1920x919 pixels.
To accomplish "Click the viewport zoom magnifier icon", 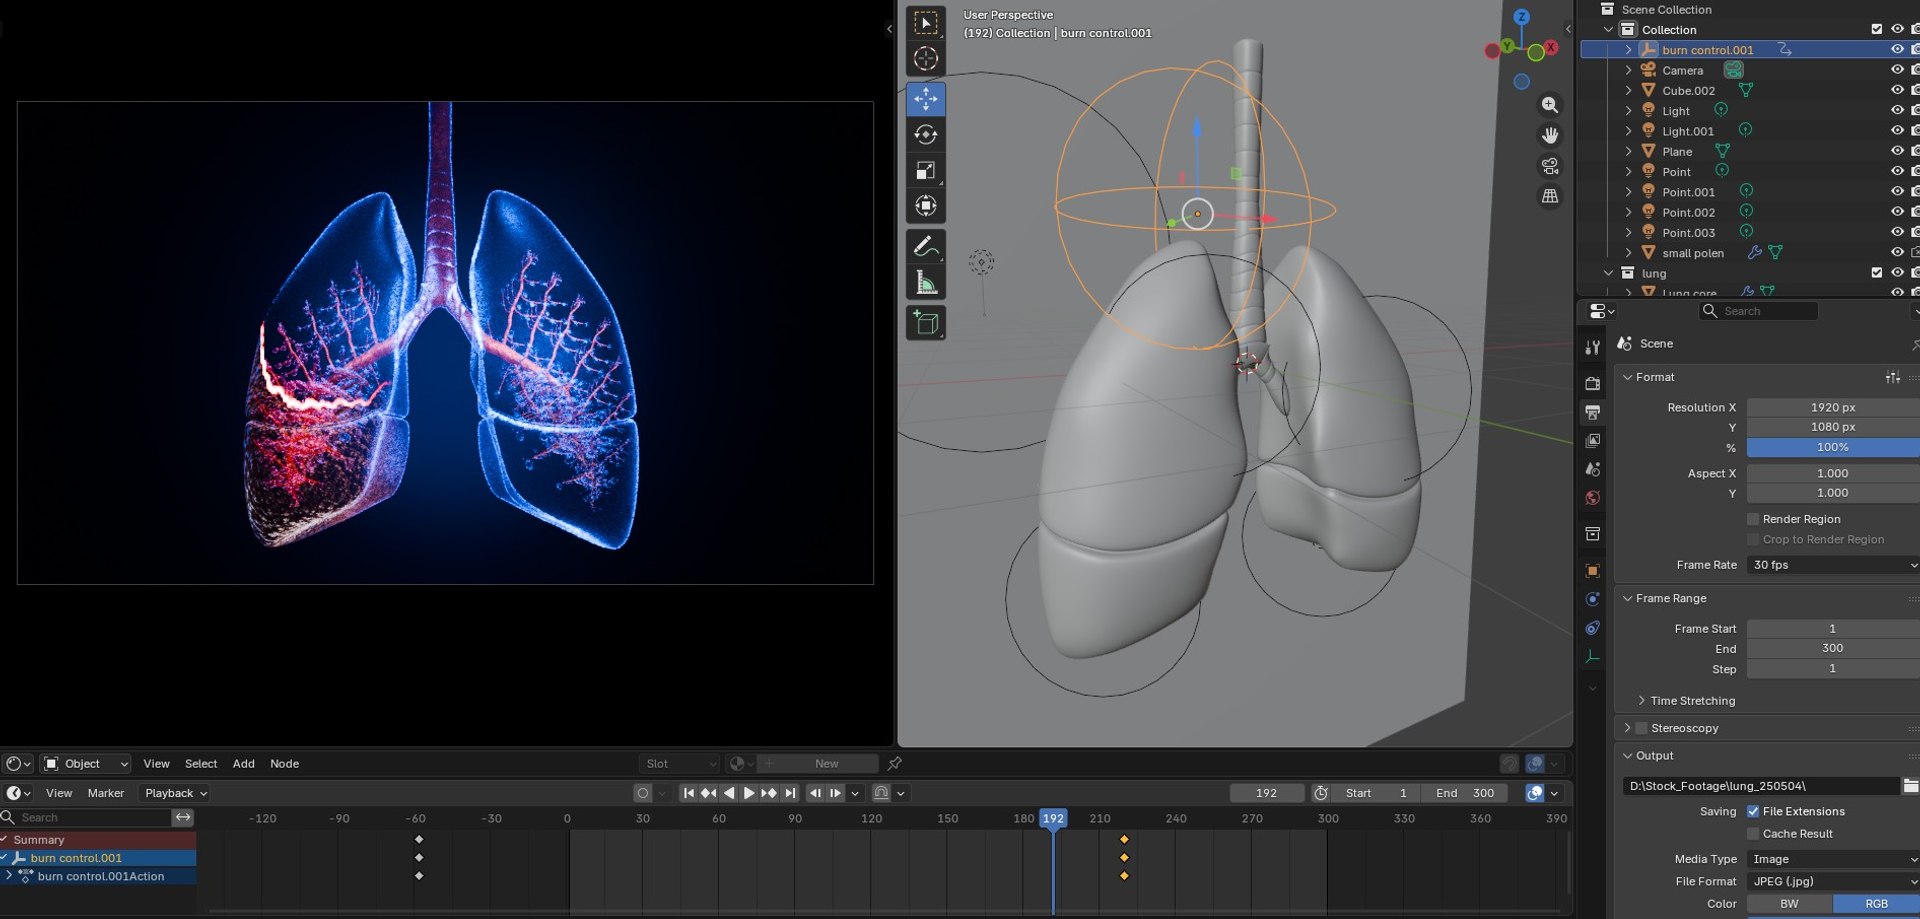I will (1550, 105).
